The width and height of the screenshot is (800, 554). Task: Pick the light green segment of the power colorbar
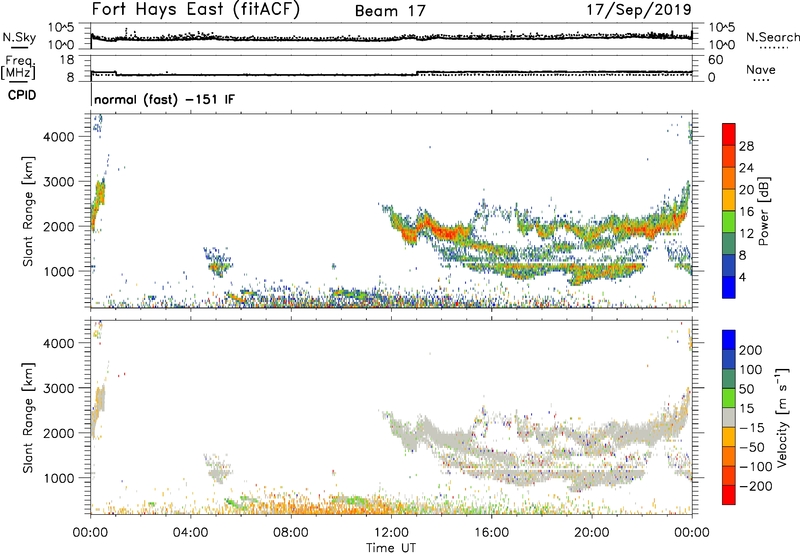(x=729, y=221)
